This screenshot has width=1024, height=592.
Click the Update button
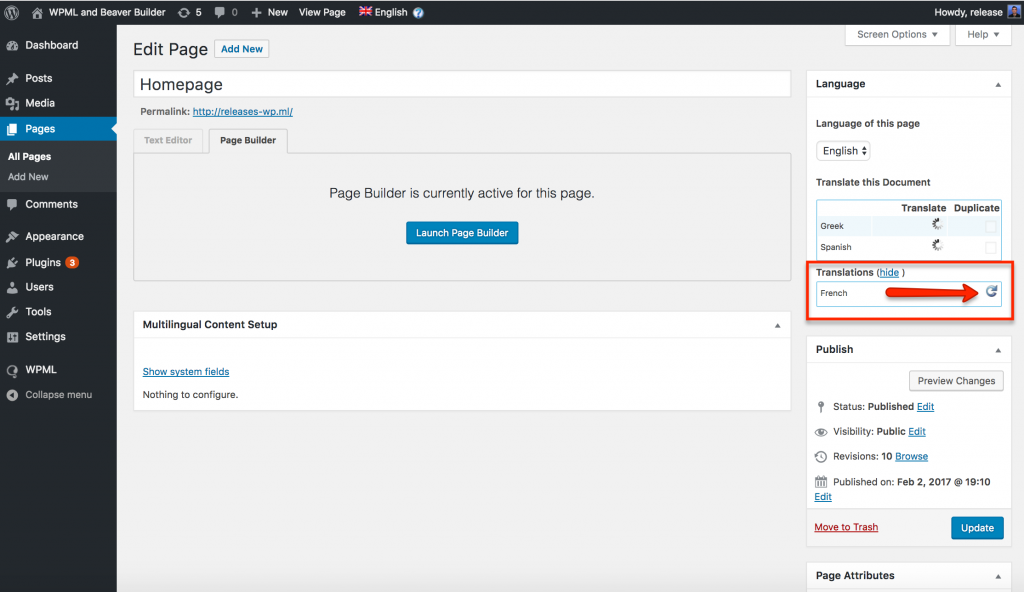coord(977,528)
